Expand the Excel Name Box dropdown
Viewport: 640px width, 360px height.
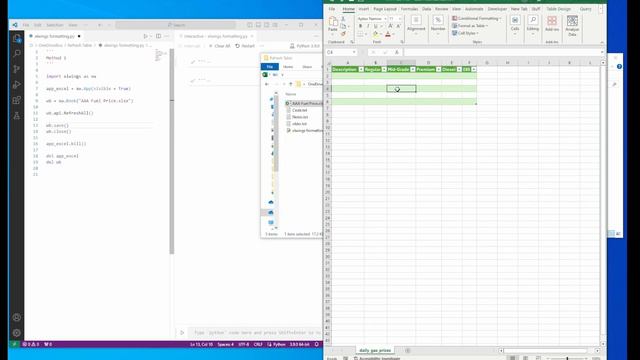354,52
